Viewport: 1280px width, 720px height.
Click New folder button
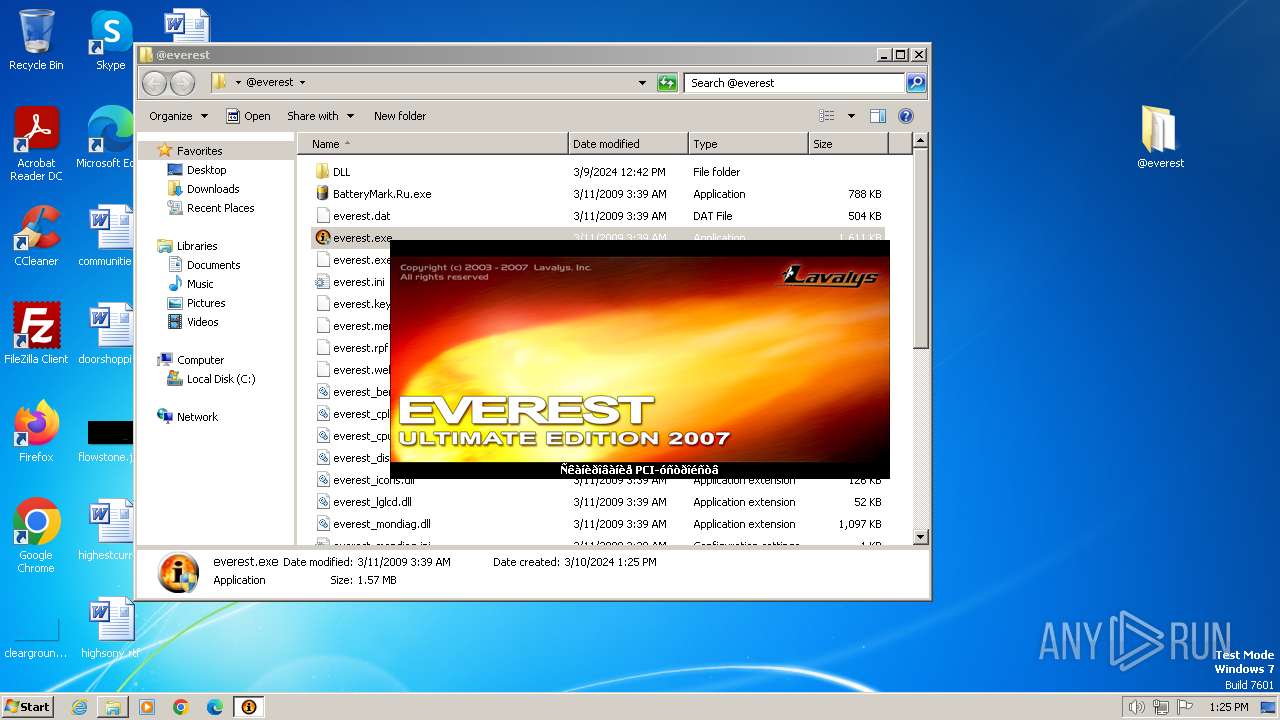pos(400,116)
